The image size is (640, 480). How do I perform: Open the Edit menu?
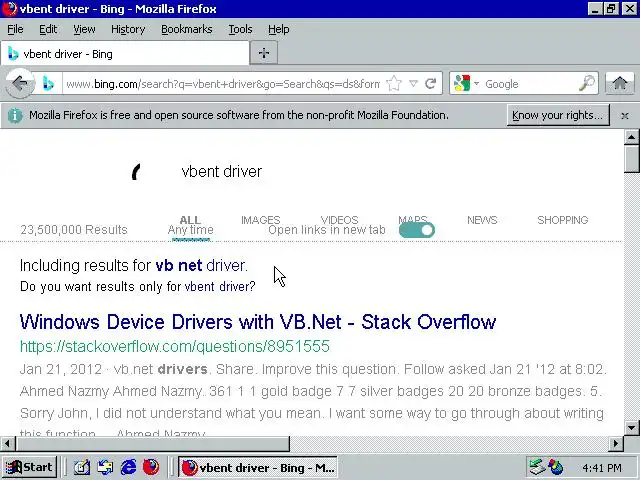[x=48, y=29]
